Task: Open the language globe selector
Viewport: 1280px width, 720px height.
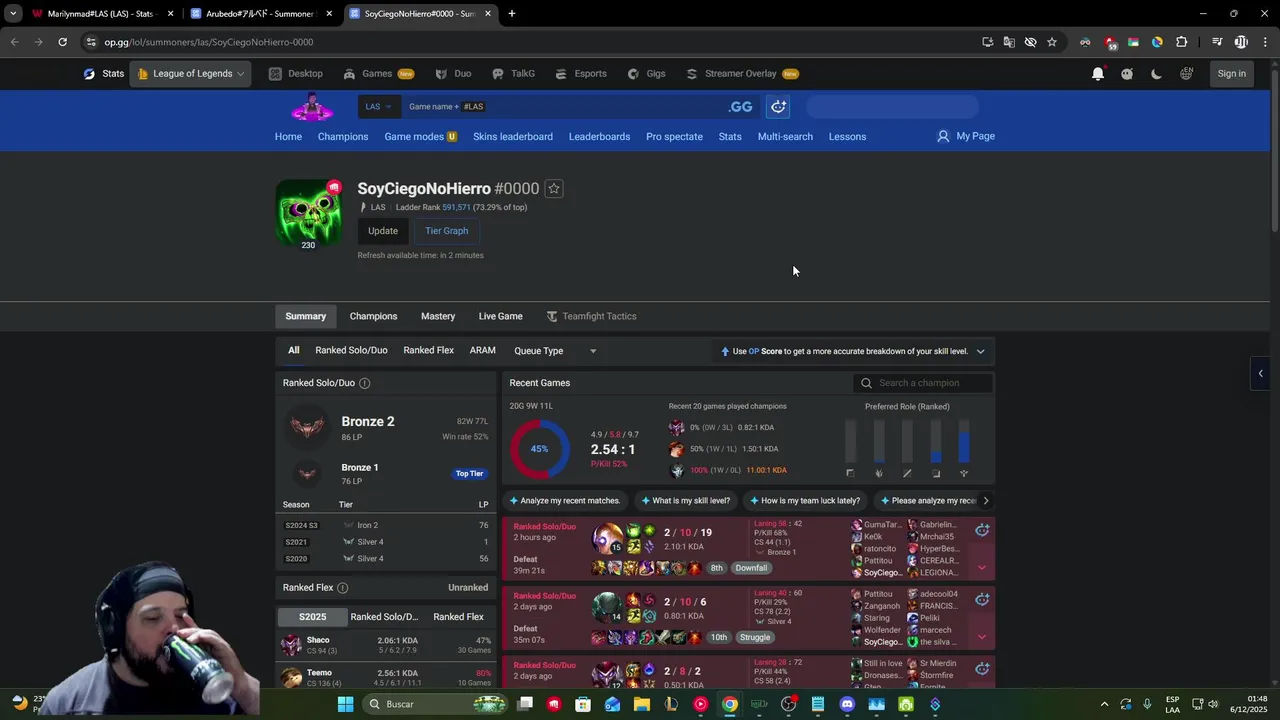Action: [1186, 73]
